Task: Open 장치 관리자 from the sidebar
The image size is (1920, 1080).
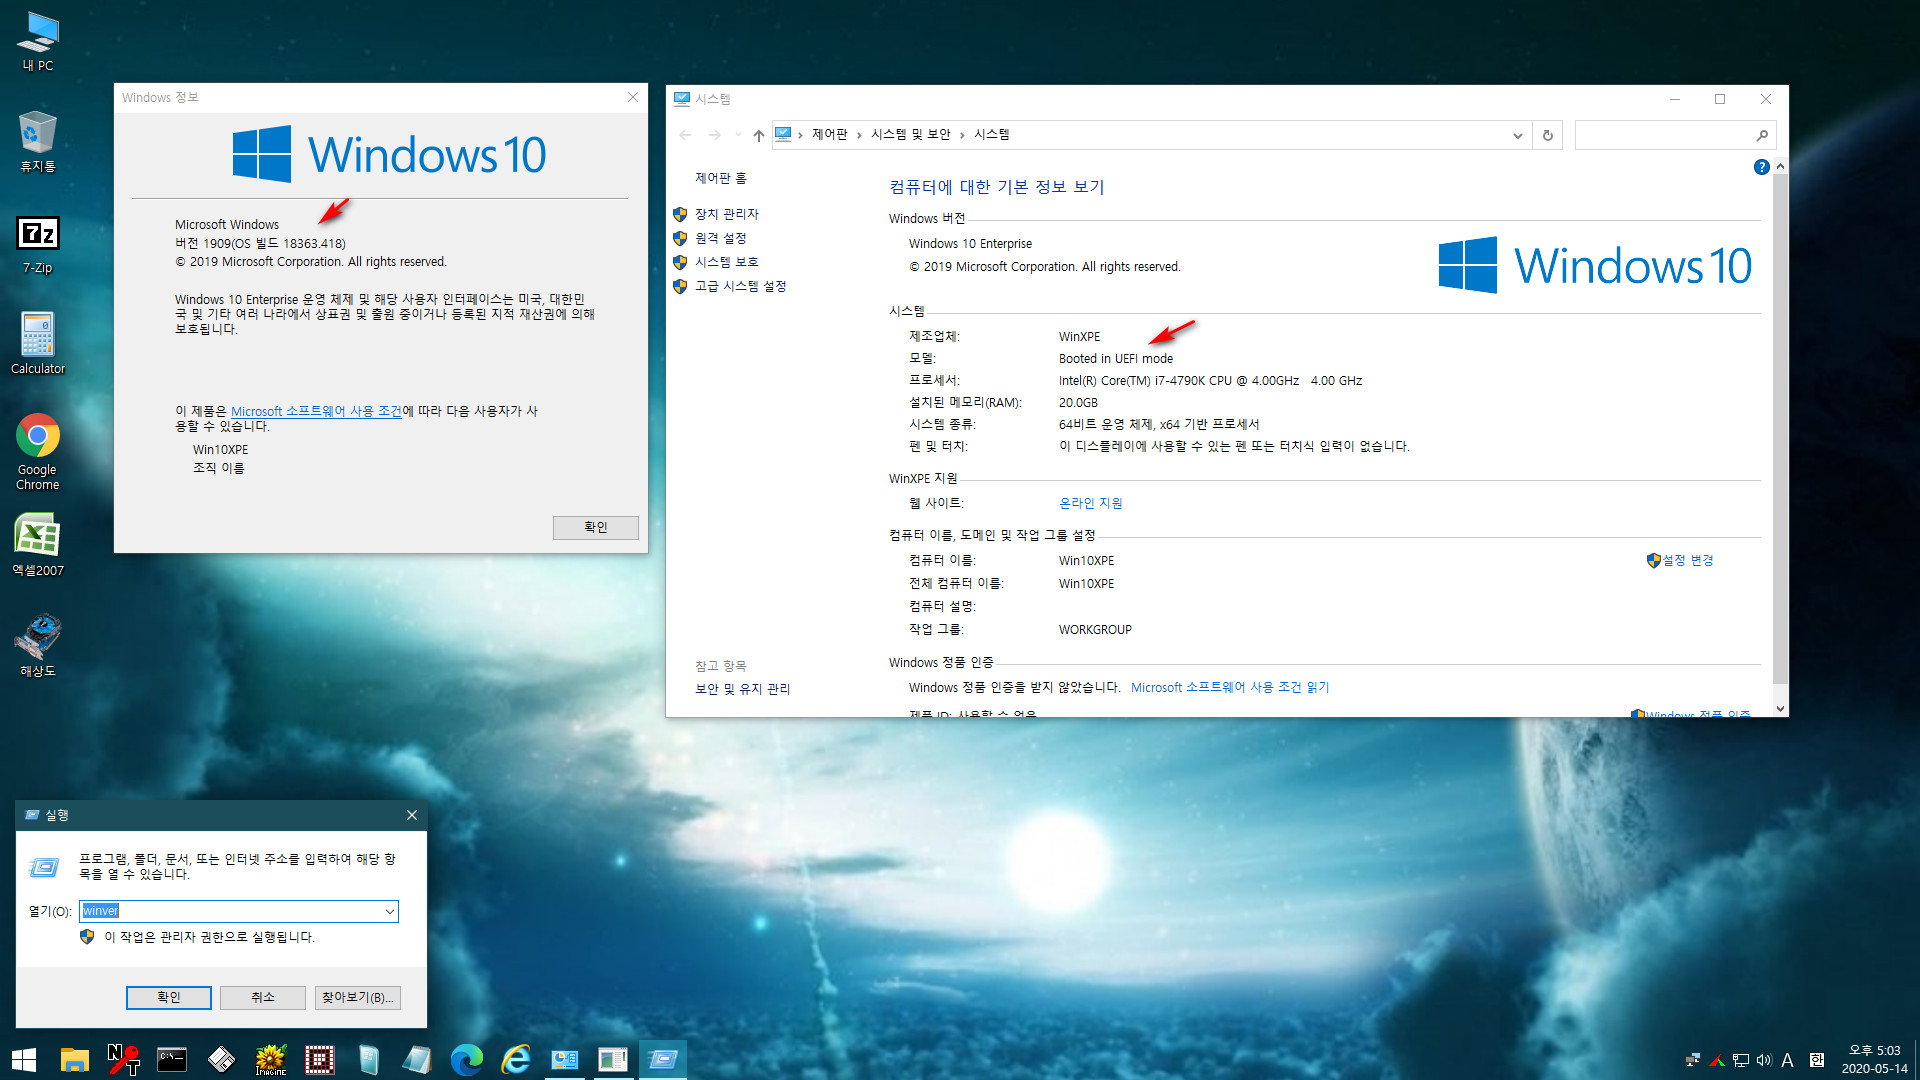Action: [726, 214]
